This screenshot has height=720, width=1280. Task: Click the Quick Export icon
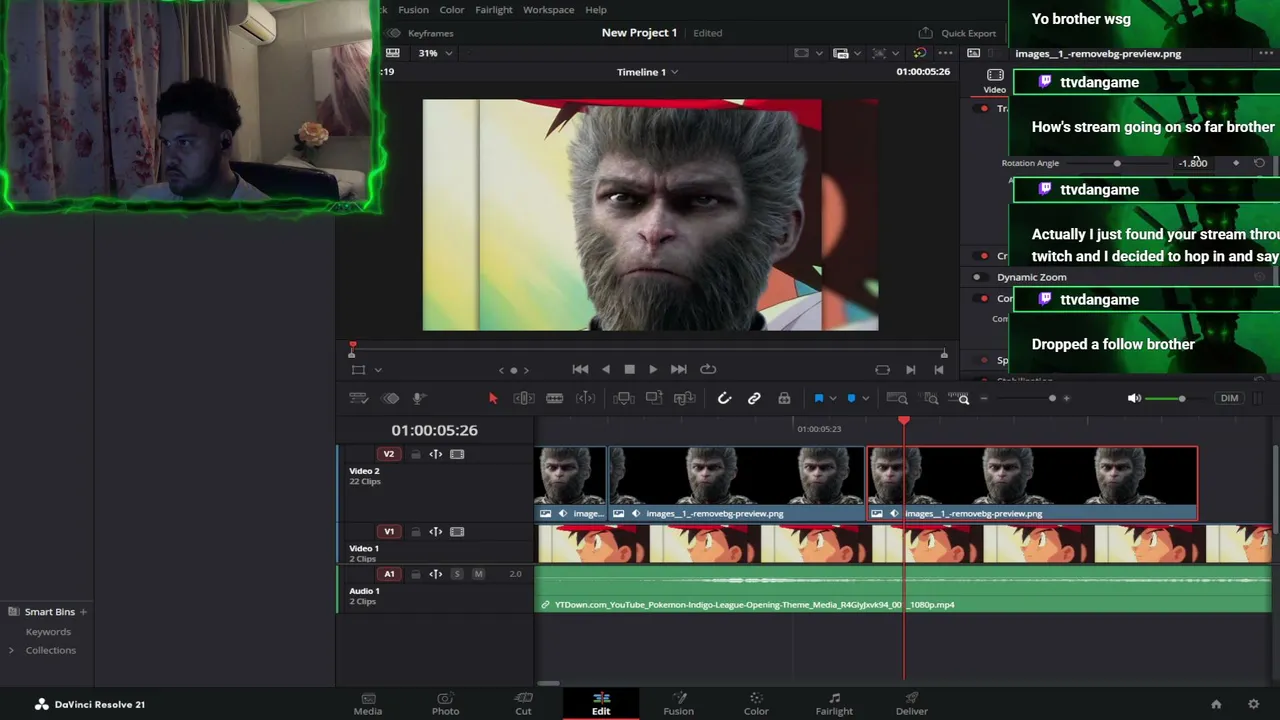tap(925, 33)
